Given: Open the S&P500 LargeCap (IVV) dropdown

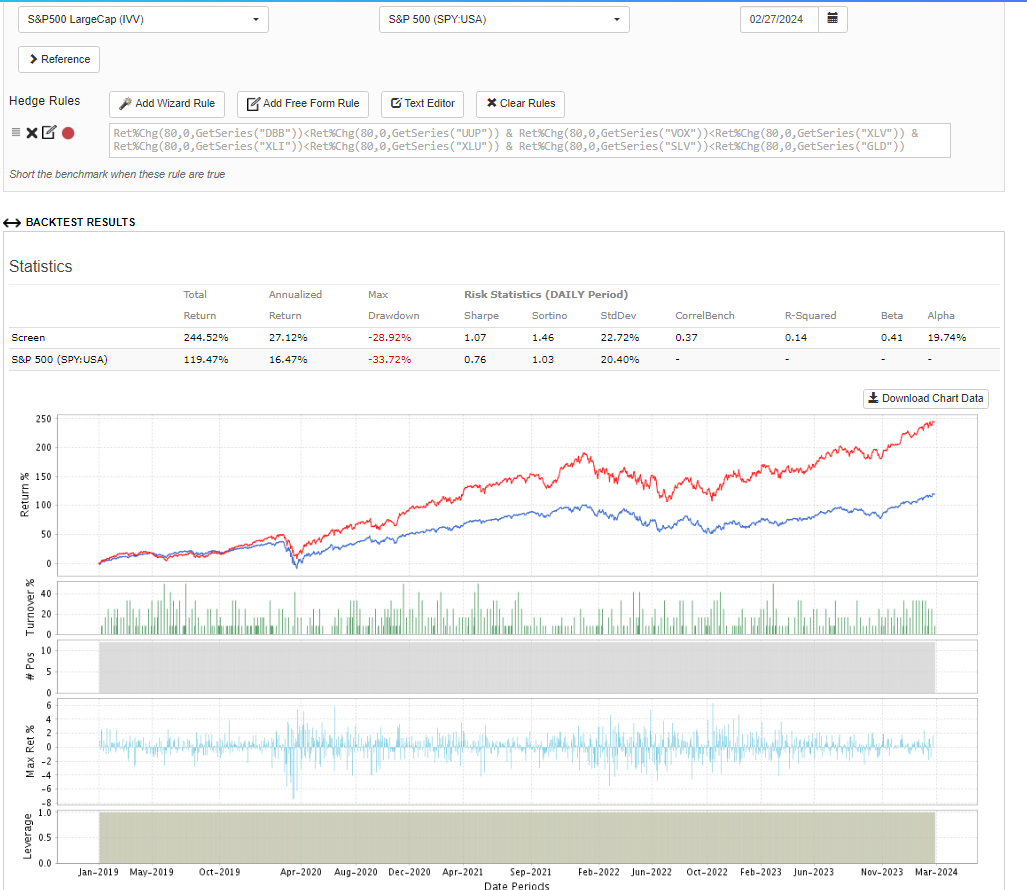Looking at the screenshot, I should pos(143,19).
